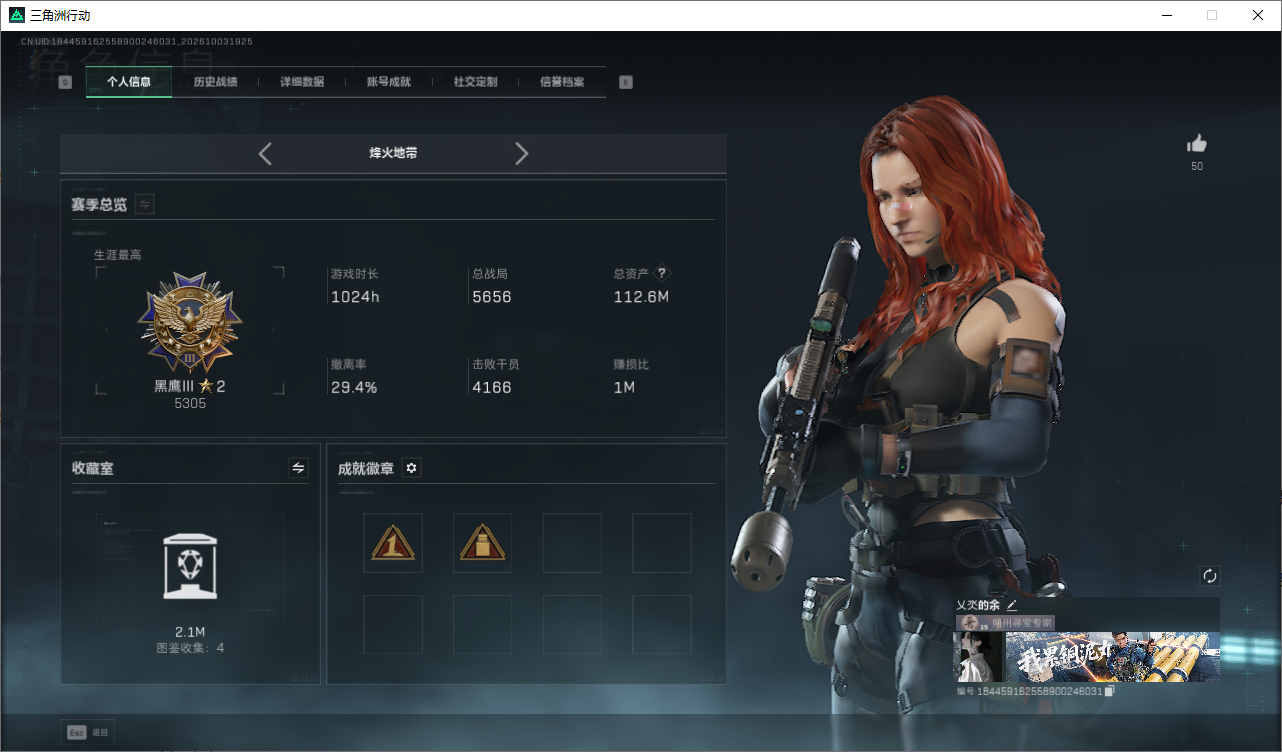1282x752 pixels.
Task: Open the 收藏室 display case icon
Action: point(190,566)
